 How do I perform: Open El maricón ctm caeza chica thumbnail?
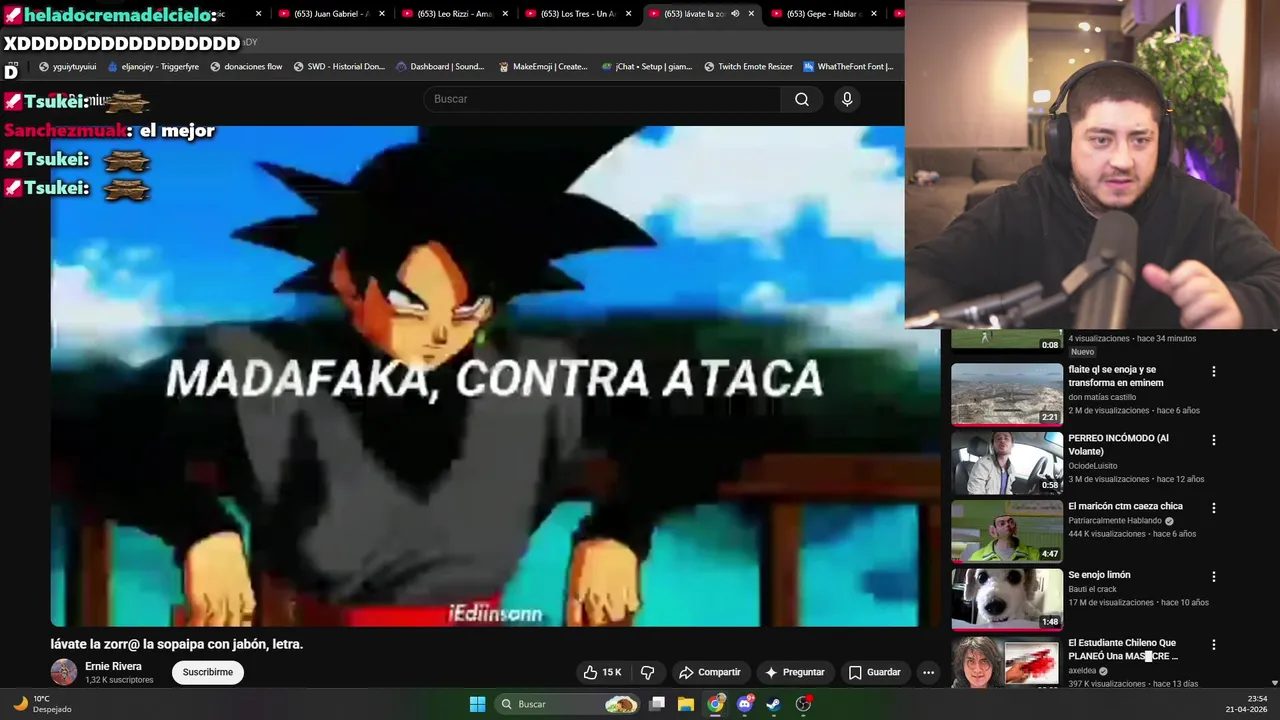tap(1007, 531)
